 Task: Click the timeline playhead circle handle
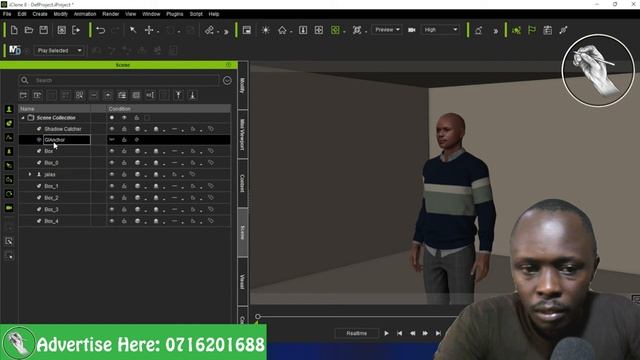[258, 316]
